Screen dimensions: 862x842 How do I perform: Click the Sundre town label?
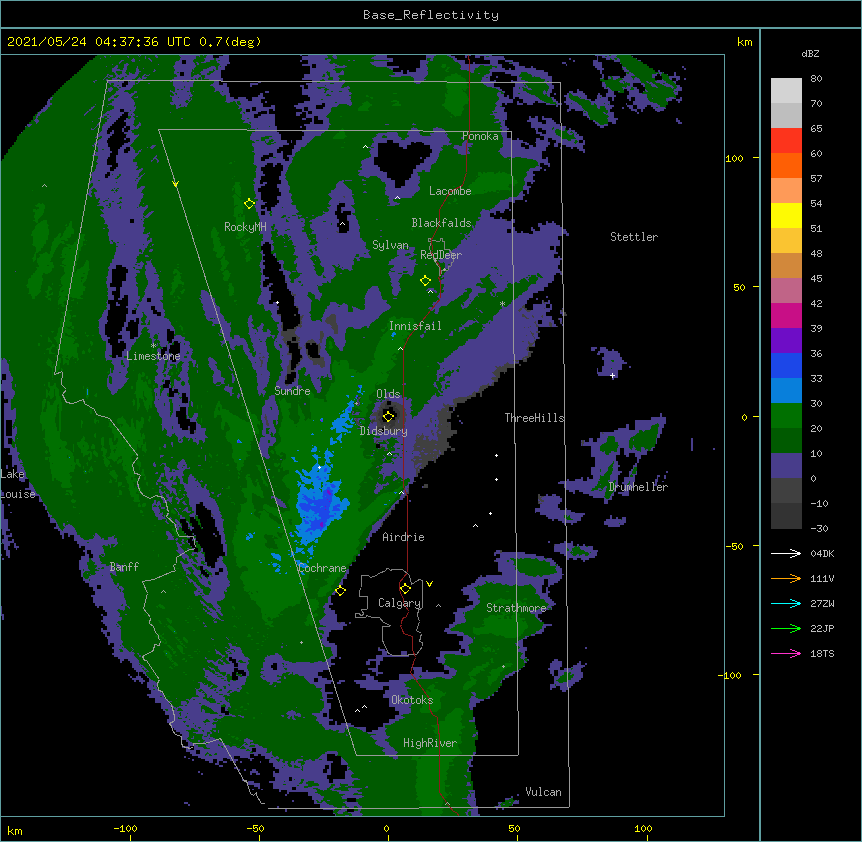point(292,391)
